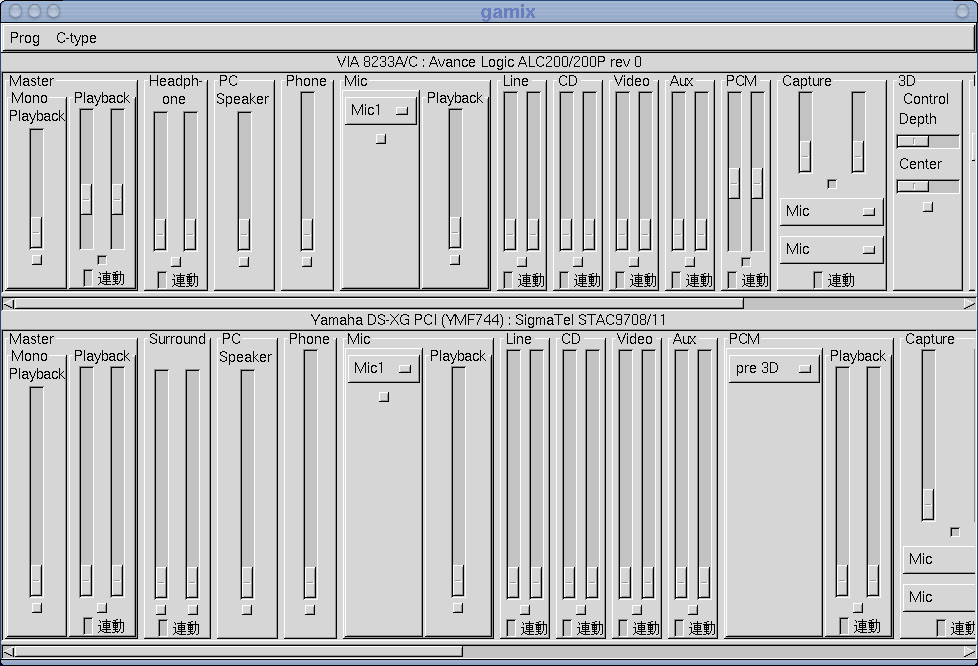Toggle the small box between VIA Capture sliders

point(832,184)
